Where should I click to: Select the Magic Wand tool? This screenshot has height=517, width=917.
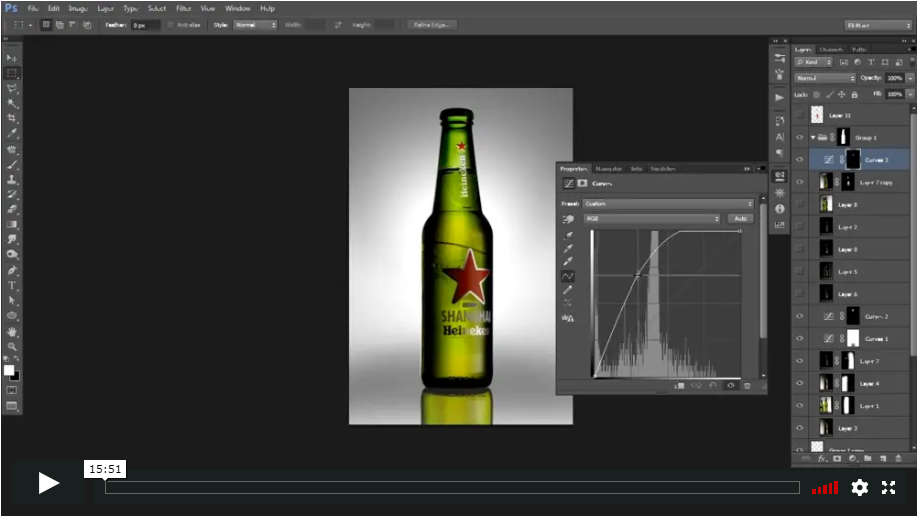(x=12, y=104)
